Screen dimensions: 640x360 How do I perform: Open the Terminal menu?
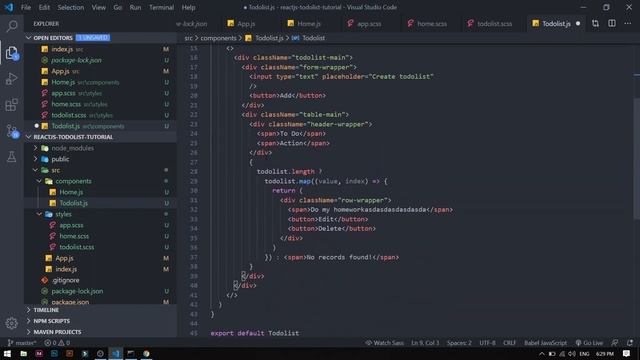click(161, 7)
